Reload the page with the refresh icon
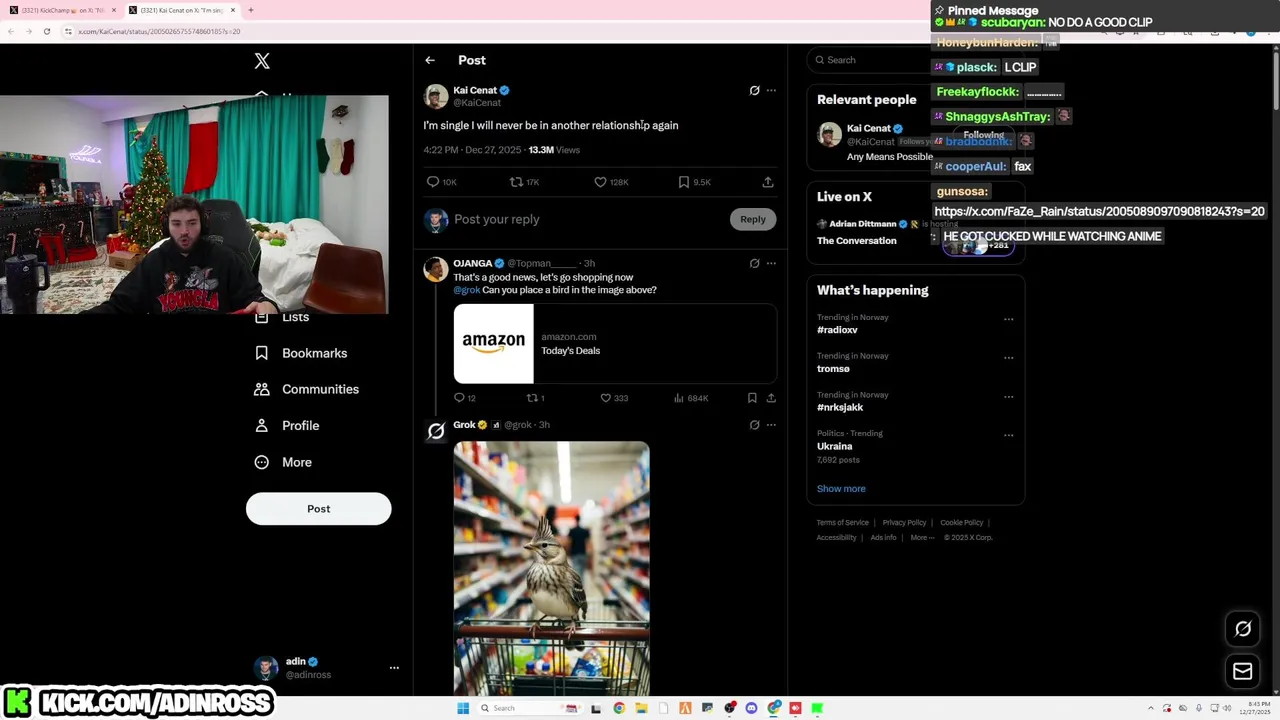This screenshot has width=1280, height=720. click(x=46, y=31)
